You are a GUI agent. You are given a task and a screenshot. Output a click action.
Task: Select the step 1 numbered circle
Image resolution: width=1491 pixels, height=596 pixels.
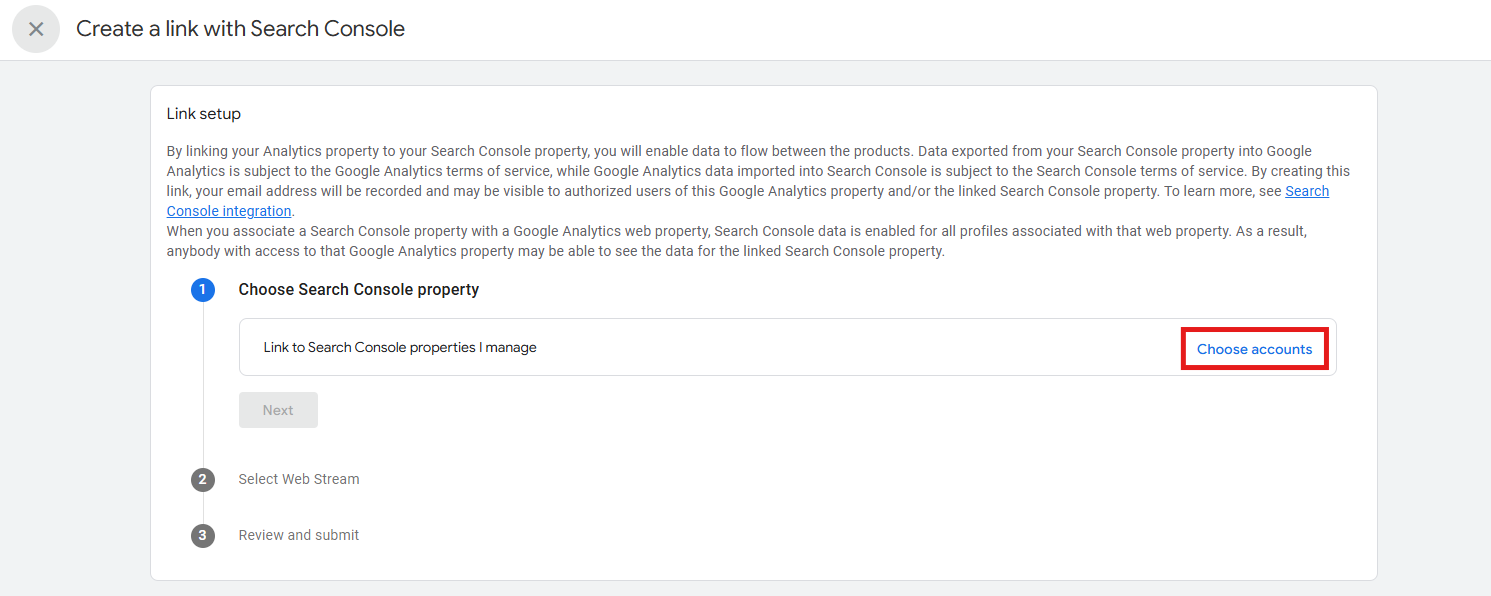[203, 290]
